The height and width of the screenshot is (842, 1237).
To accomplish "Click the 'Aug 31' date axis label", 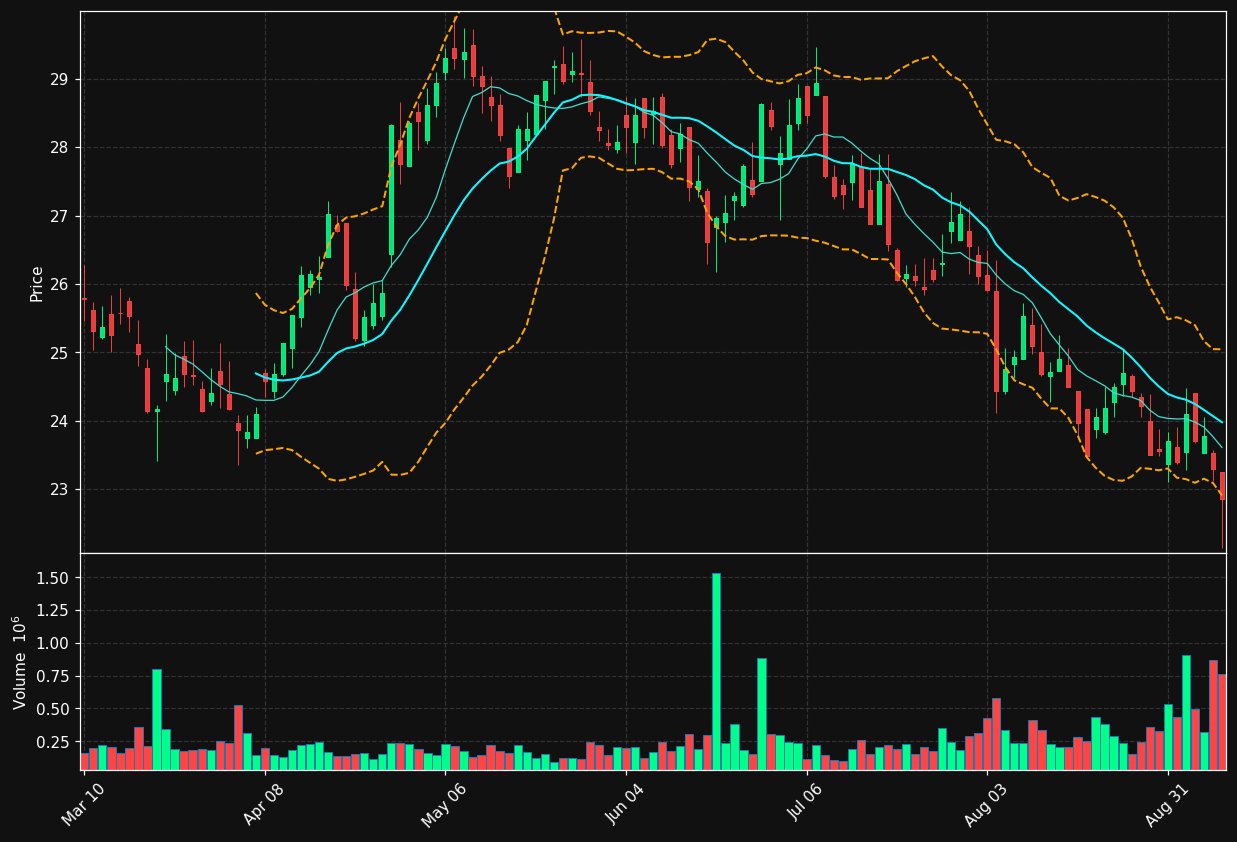I will 1169,805.
